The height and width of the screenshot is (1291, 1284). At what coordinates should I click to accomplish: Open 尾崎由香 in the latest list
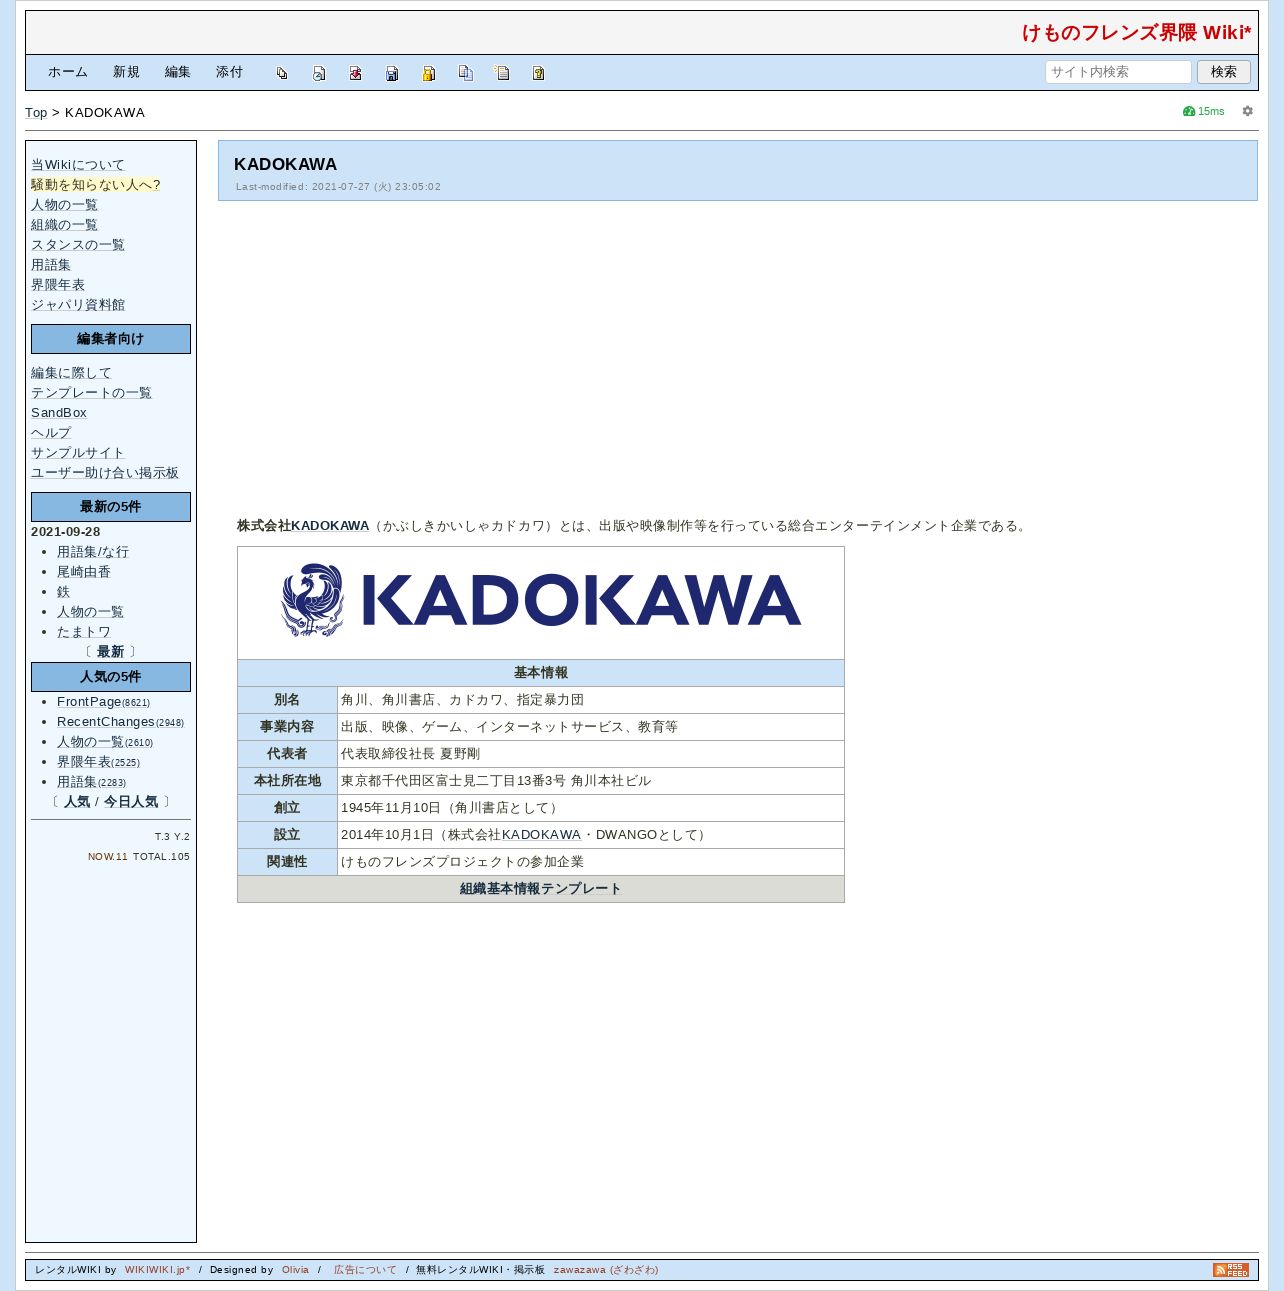[x=84, y=572]
